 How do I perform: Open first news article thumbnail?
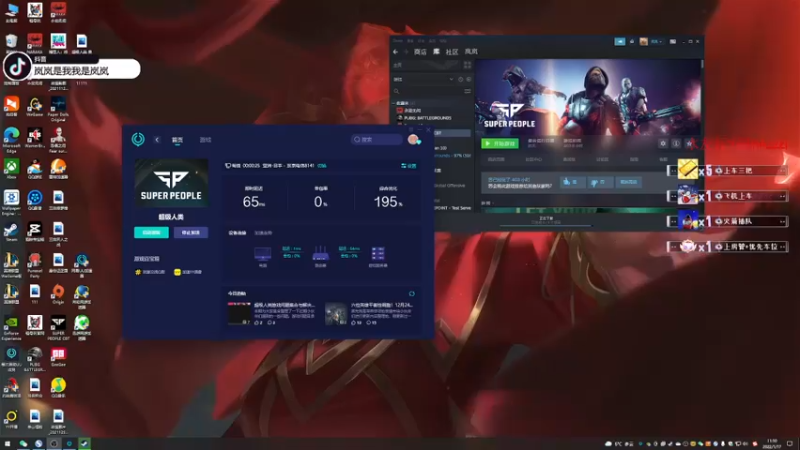pos(239,313)
